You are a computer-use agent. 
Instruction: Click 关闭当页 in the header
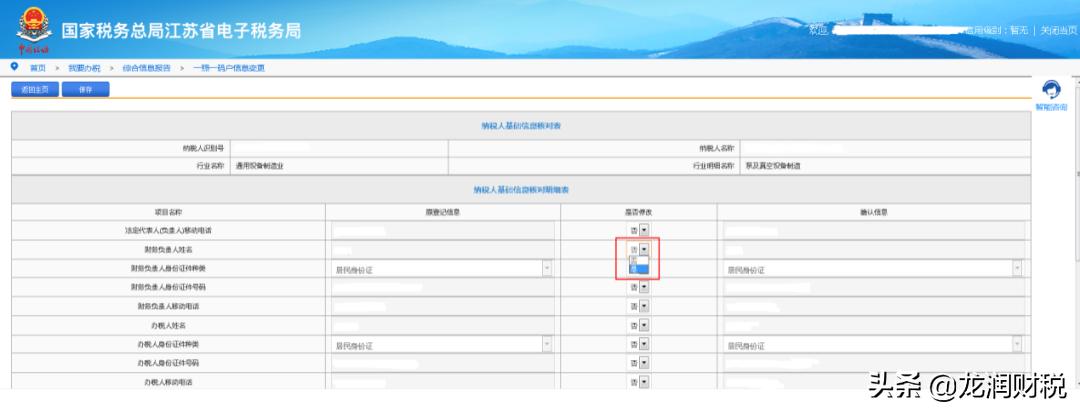tap(1059, 30)
